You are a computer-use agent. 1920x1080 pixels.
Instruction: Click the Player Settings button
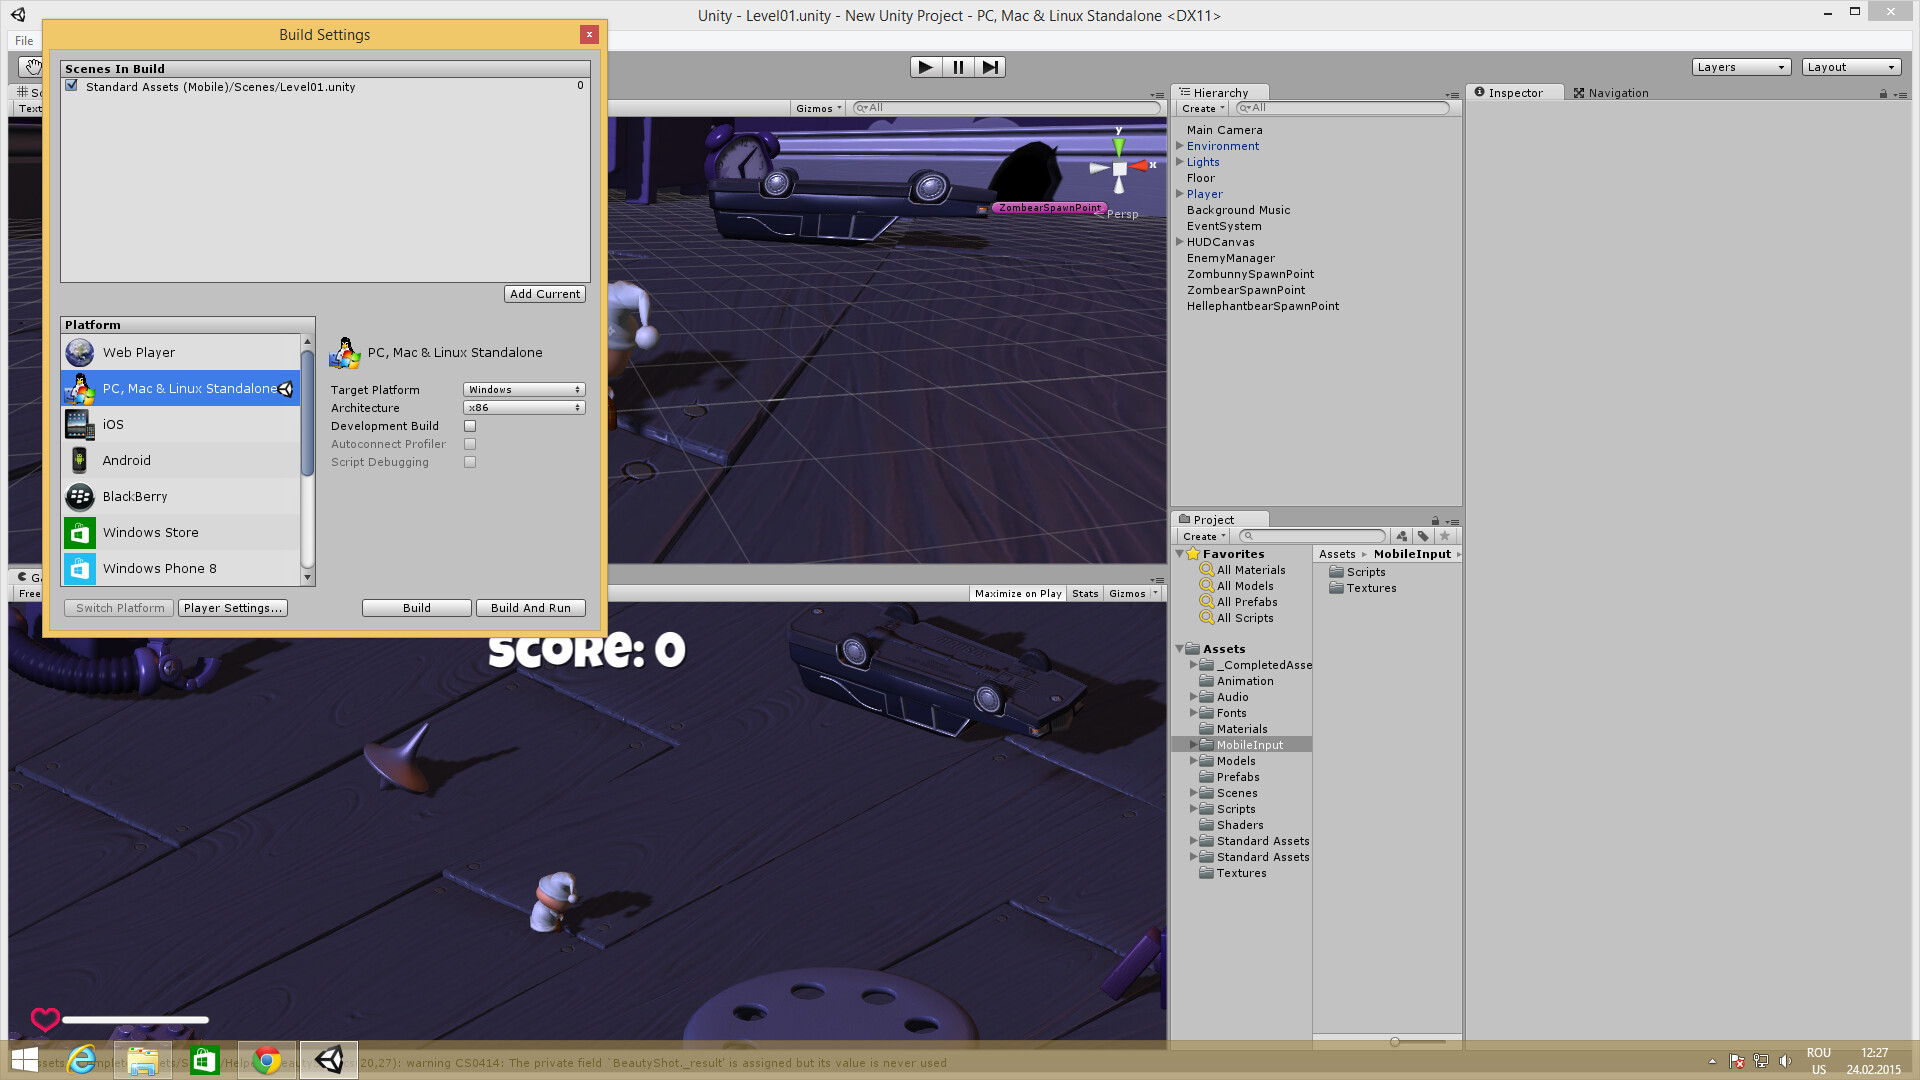(x=232, y=608)
